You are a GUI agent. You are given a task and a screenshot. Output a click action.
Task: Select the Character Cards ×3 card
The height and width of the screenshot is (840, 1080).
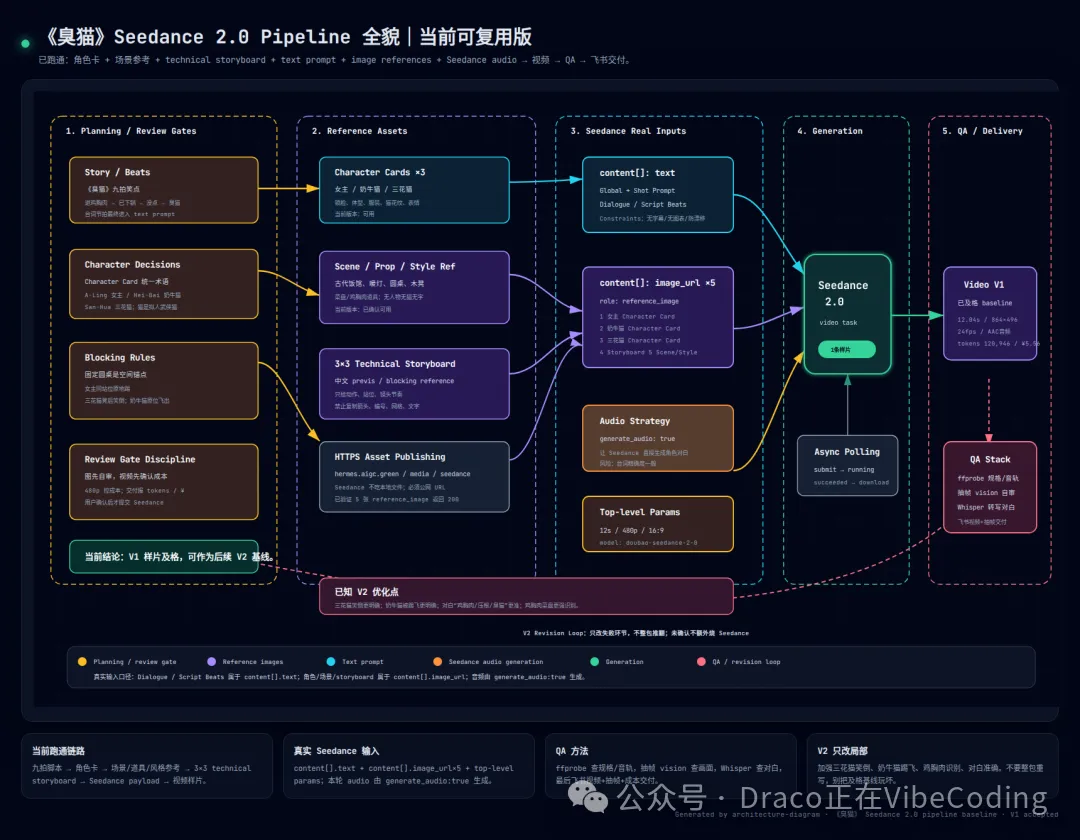(414, 190)
